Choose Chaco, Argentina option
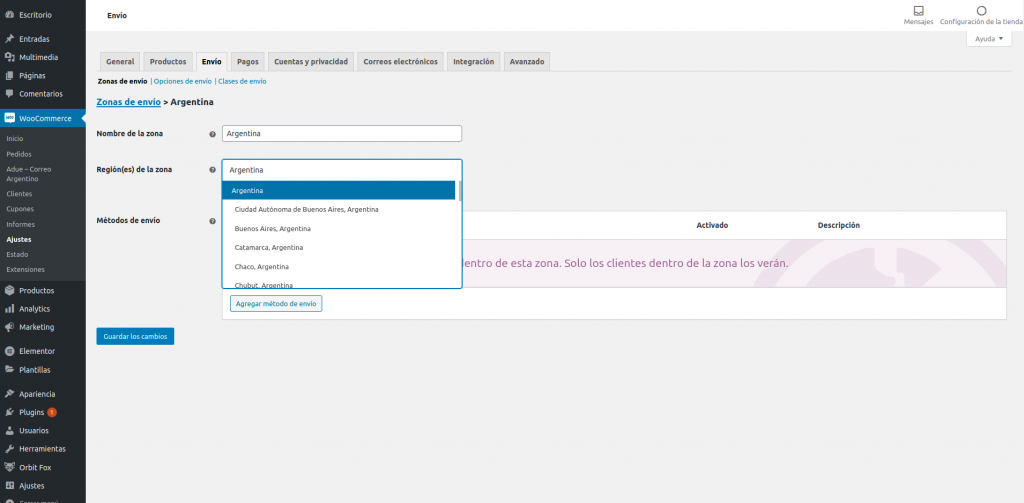The width and height of the screenshot is (1024, 503). click(338, 267)
